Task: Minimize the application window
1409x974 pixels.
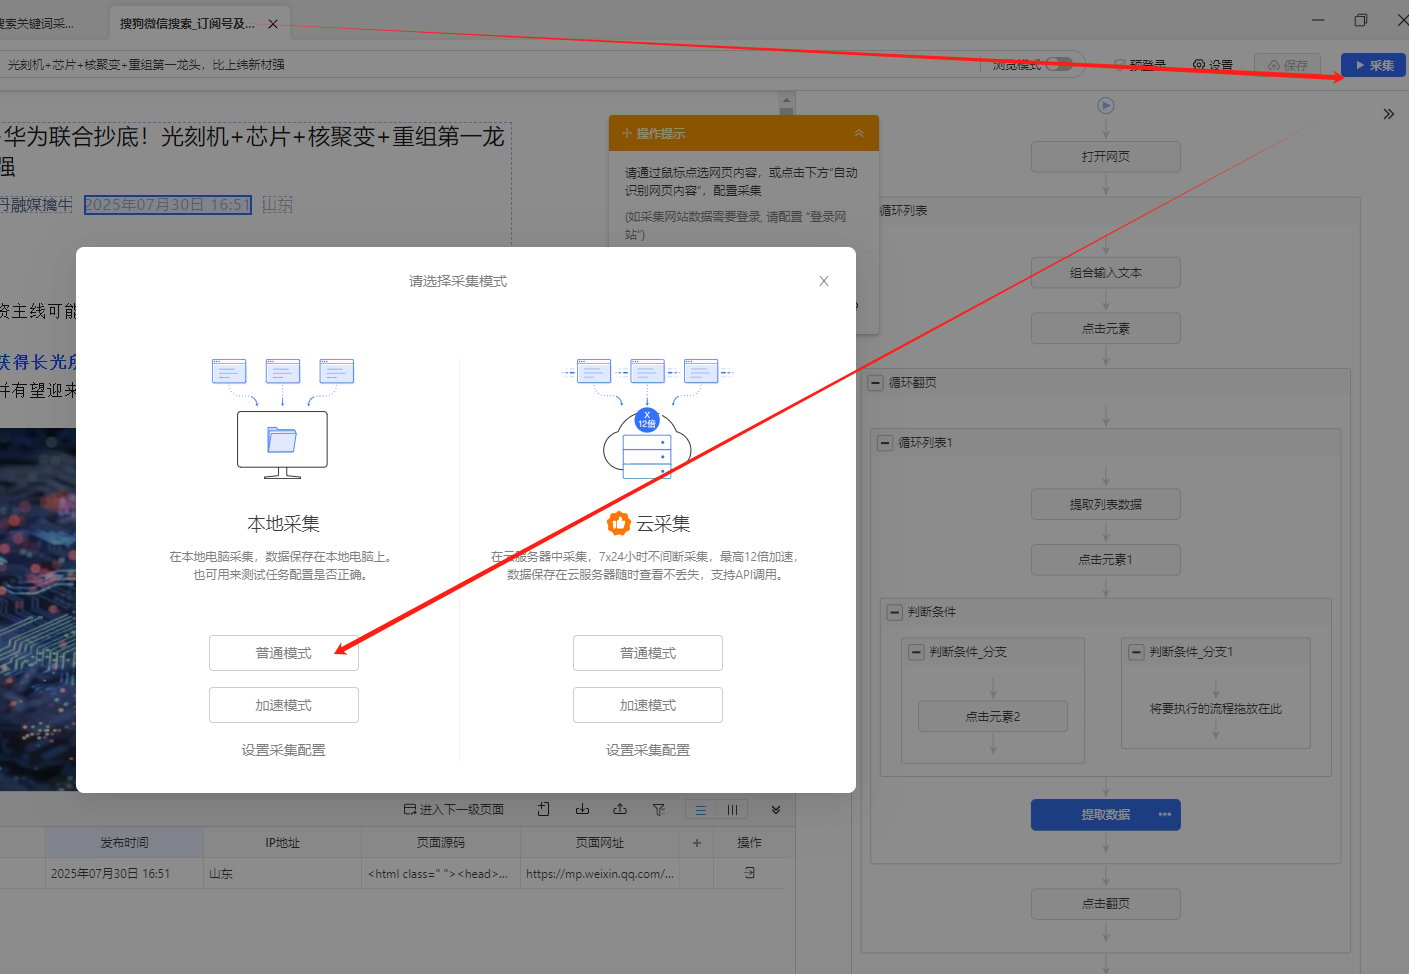Action: (x=1318, y=21)
